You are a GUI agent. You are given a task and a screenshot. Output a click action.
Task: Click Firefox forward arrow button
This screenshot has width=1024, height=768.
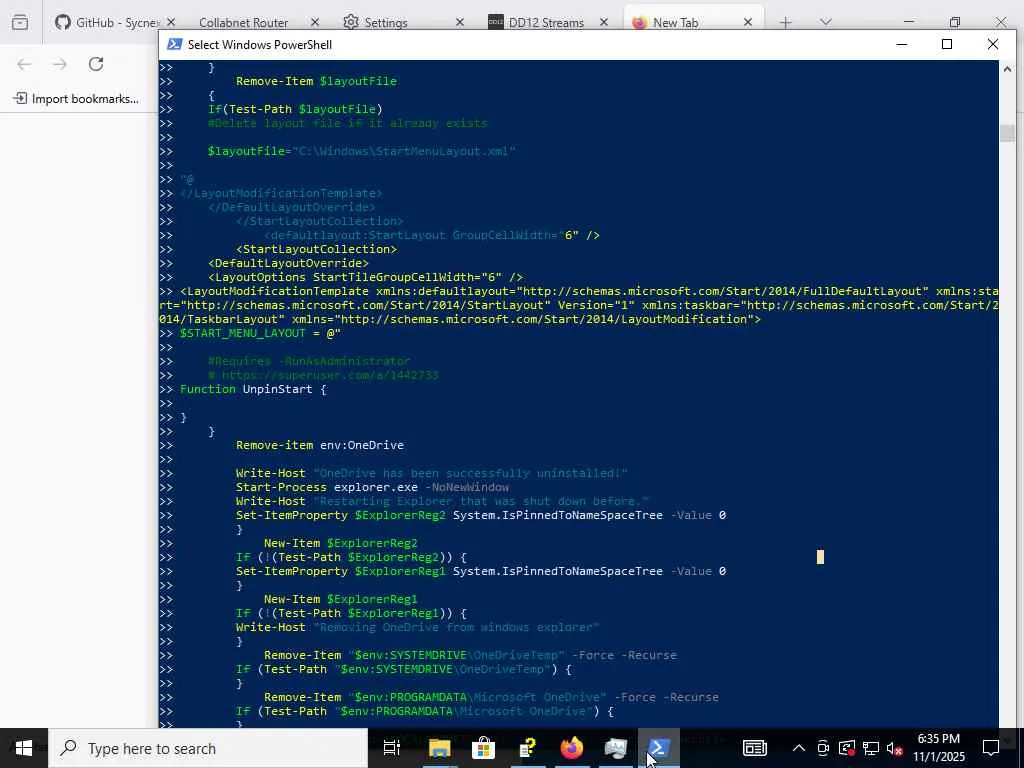click(60, 64)
